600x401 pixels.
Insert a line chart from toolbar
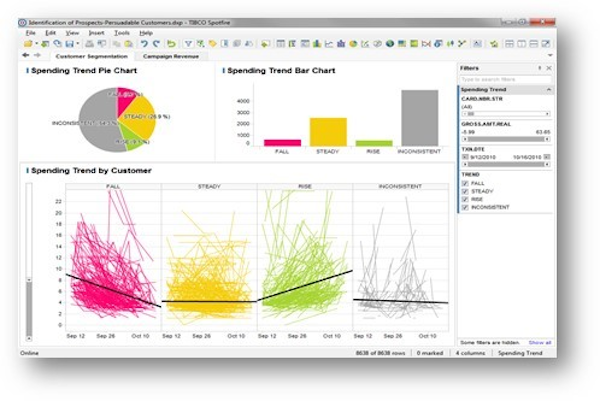tap(329, 44)
